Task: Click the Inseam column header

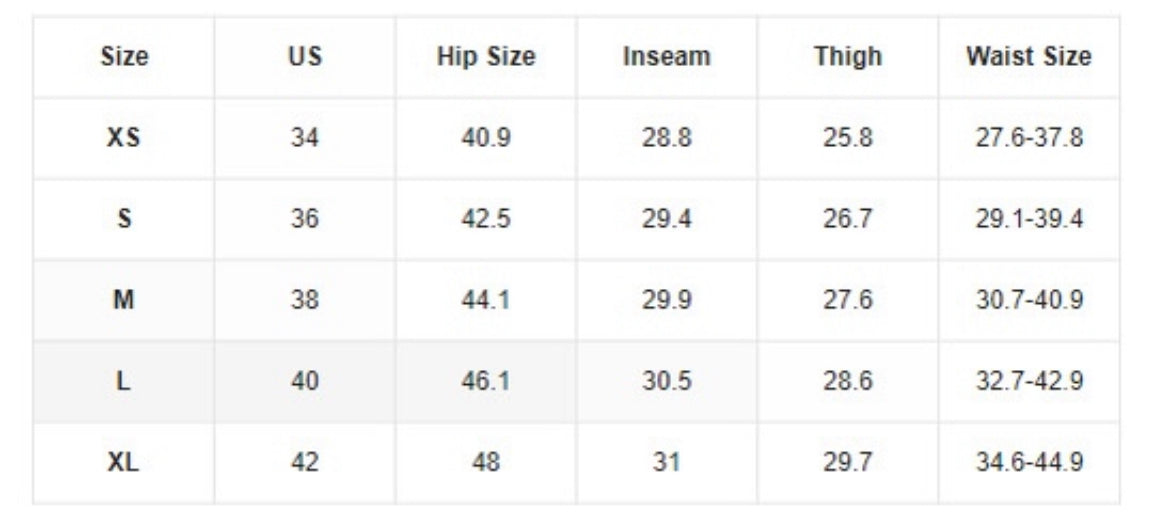Action: [667, 57]
